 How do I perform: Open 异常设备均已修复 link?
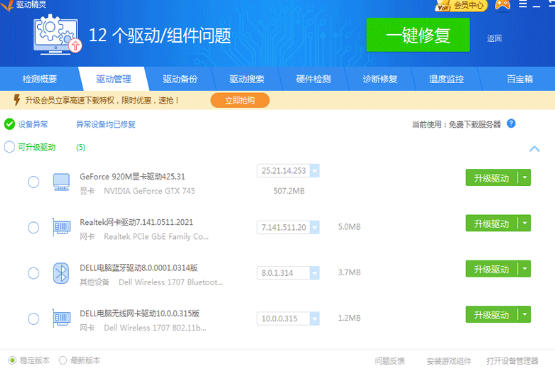pos(106,124)
